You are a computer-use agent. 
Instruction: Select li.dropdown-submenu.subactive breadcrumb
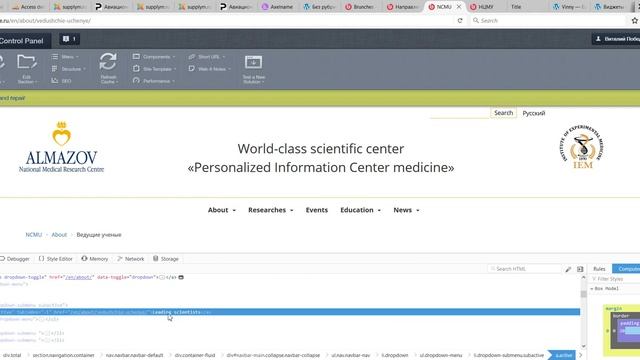click(x=509, y=355)
